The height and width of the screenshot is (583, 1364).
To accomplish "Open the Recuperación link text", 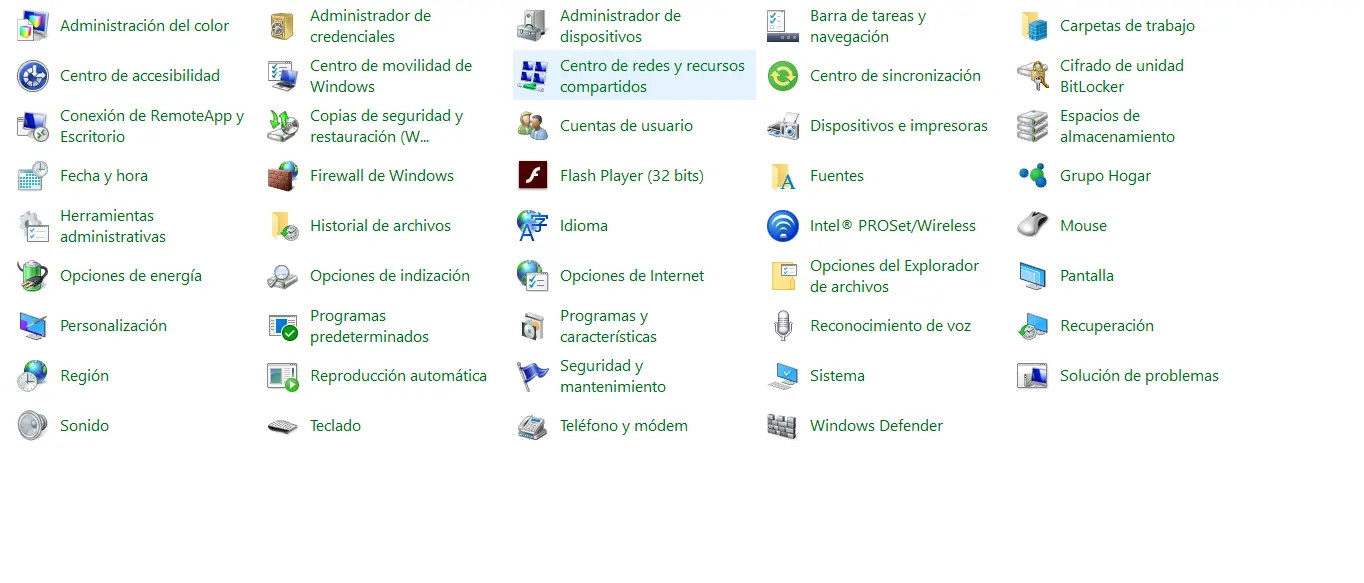I will pos(1107,326).
